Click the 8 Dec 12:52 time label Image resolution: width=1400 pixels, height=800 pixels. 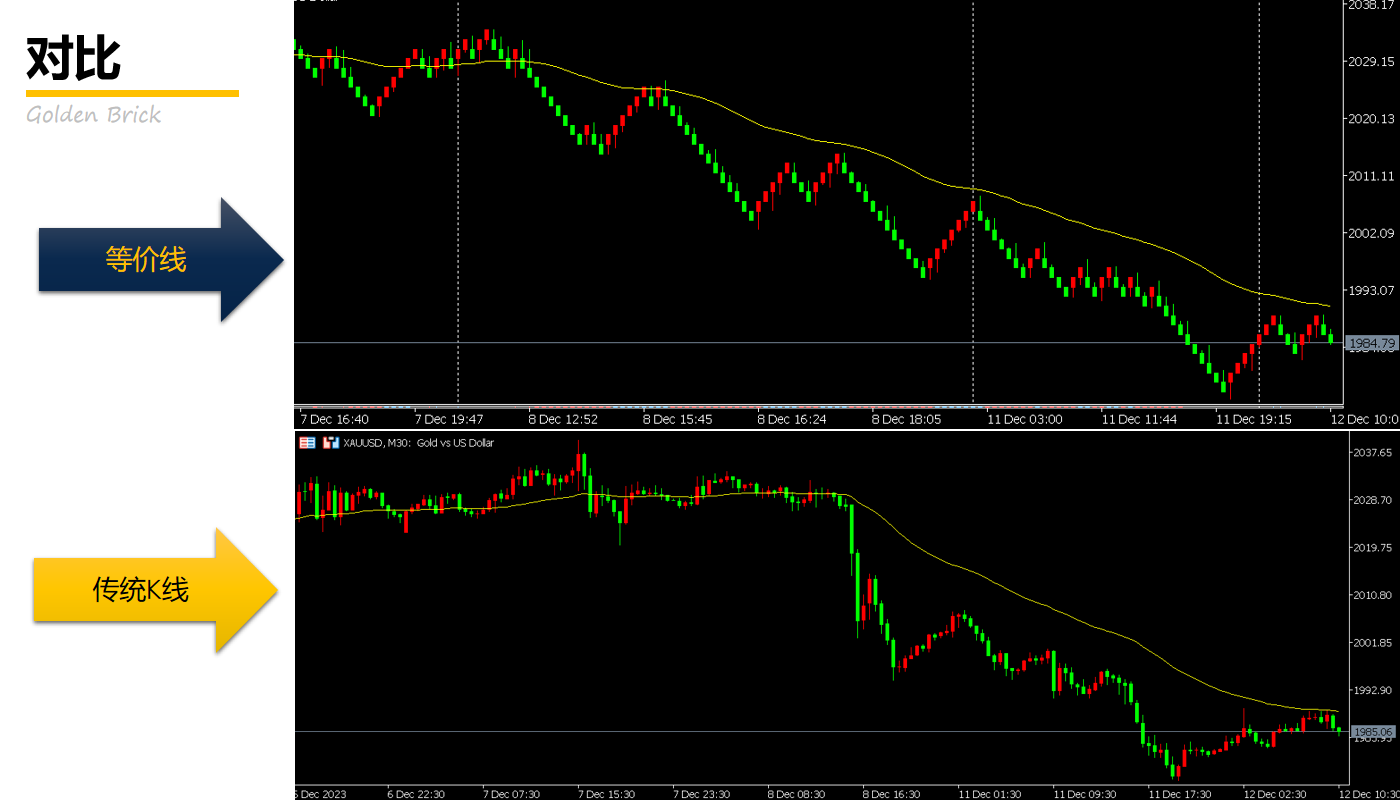pos(564,419)
